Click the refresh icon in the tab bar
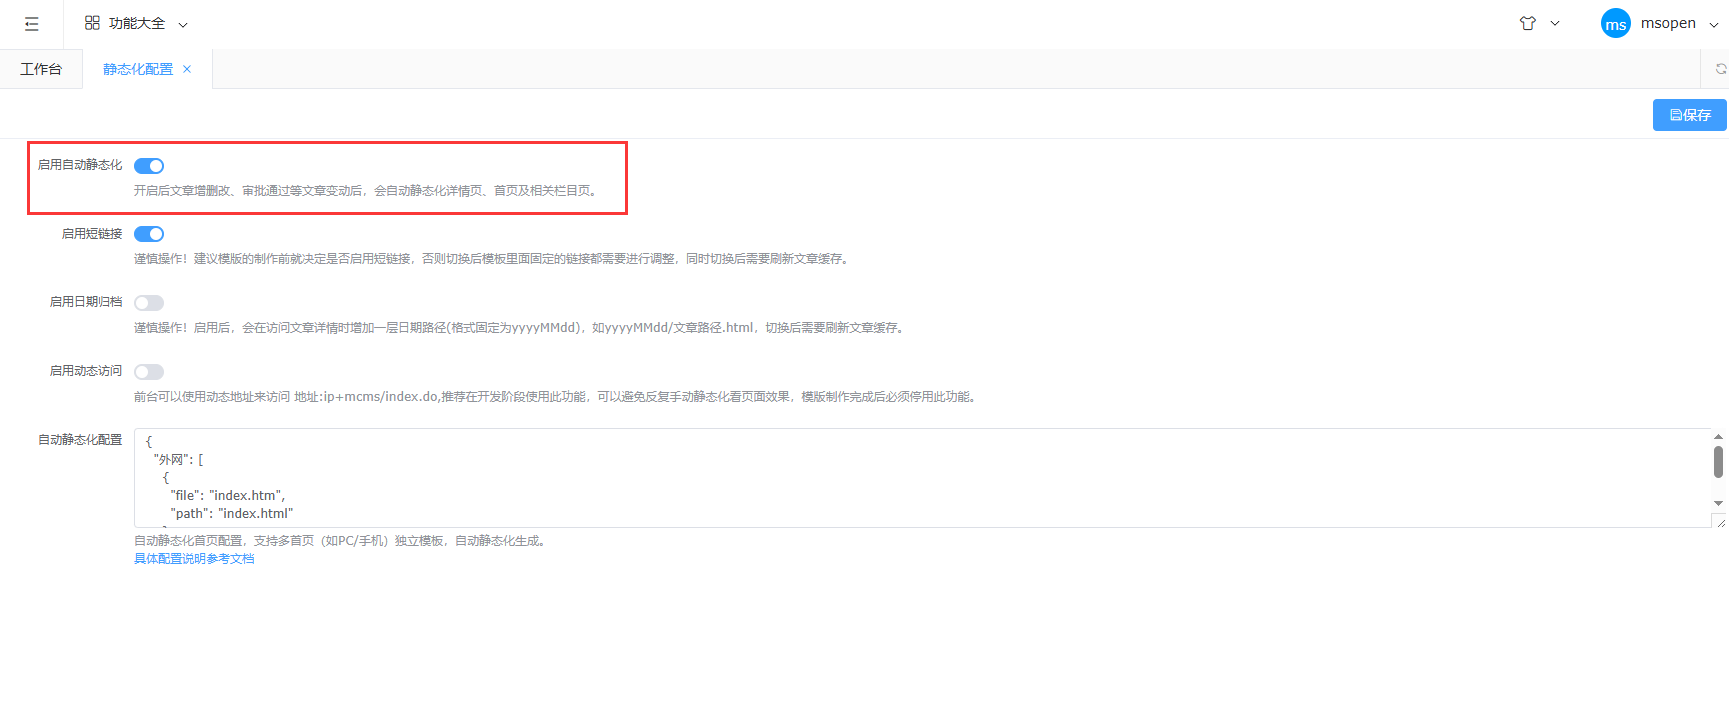 1720,69
